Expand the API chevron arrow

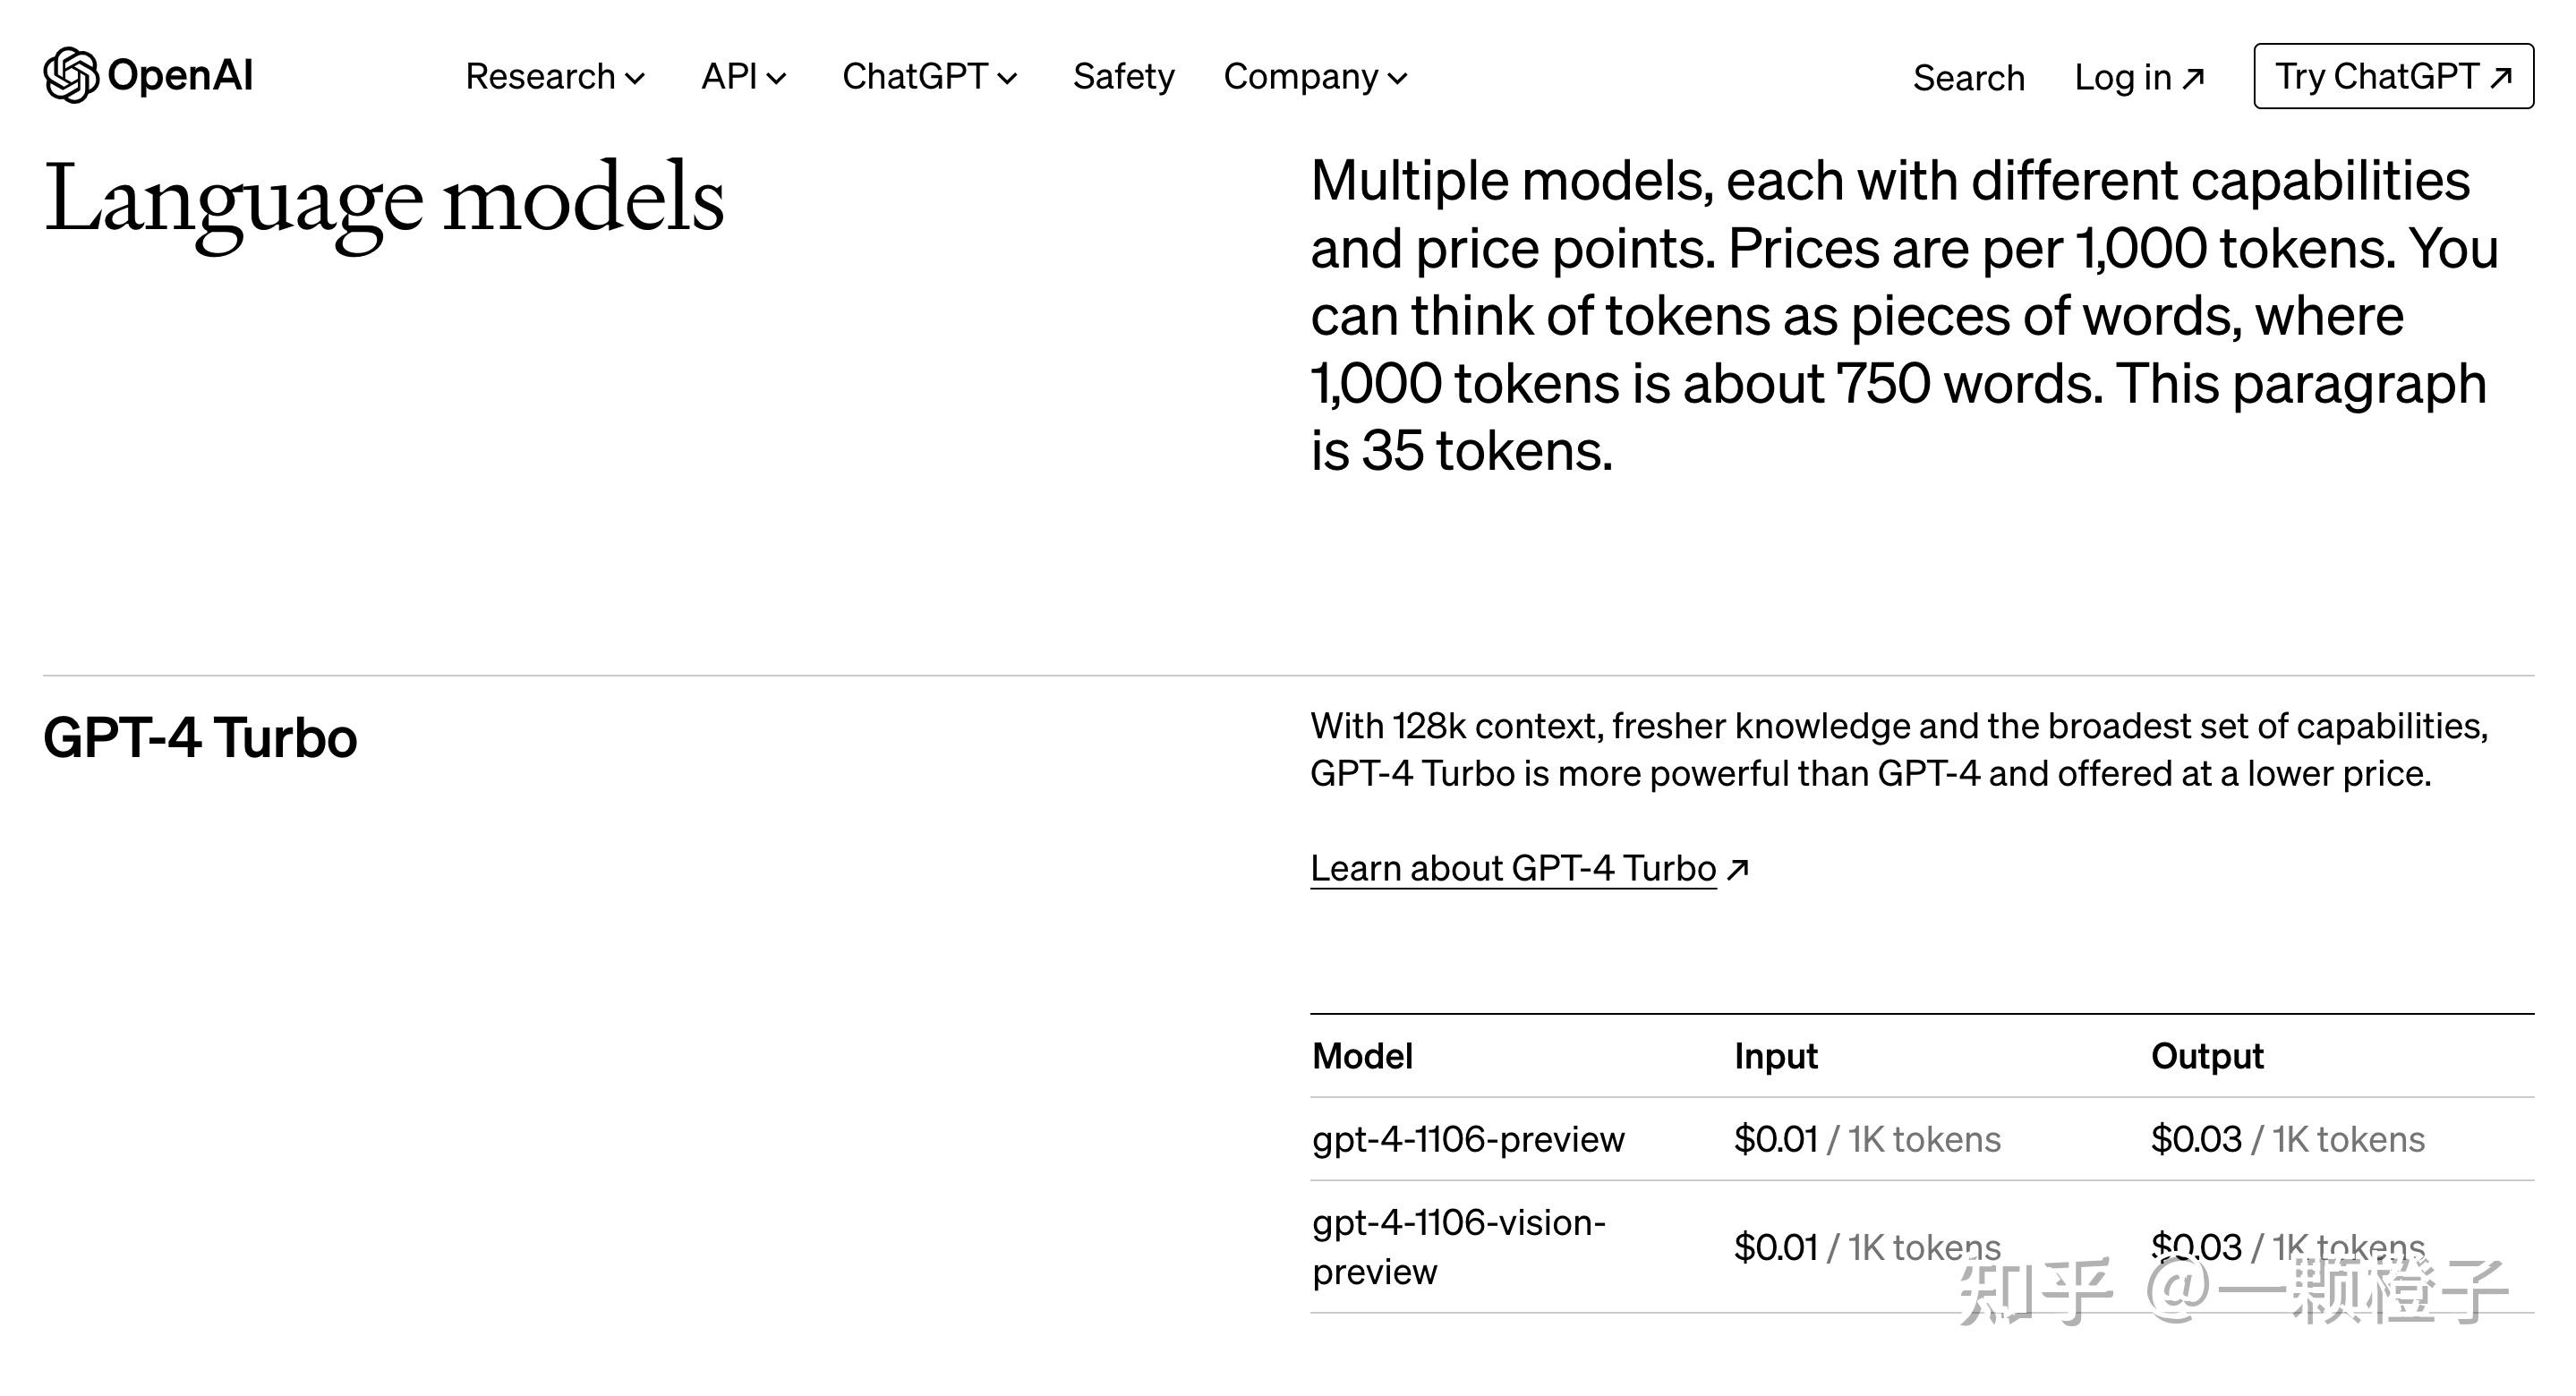[x=777, y=78]
